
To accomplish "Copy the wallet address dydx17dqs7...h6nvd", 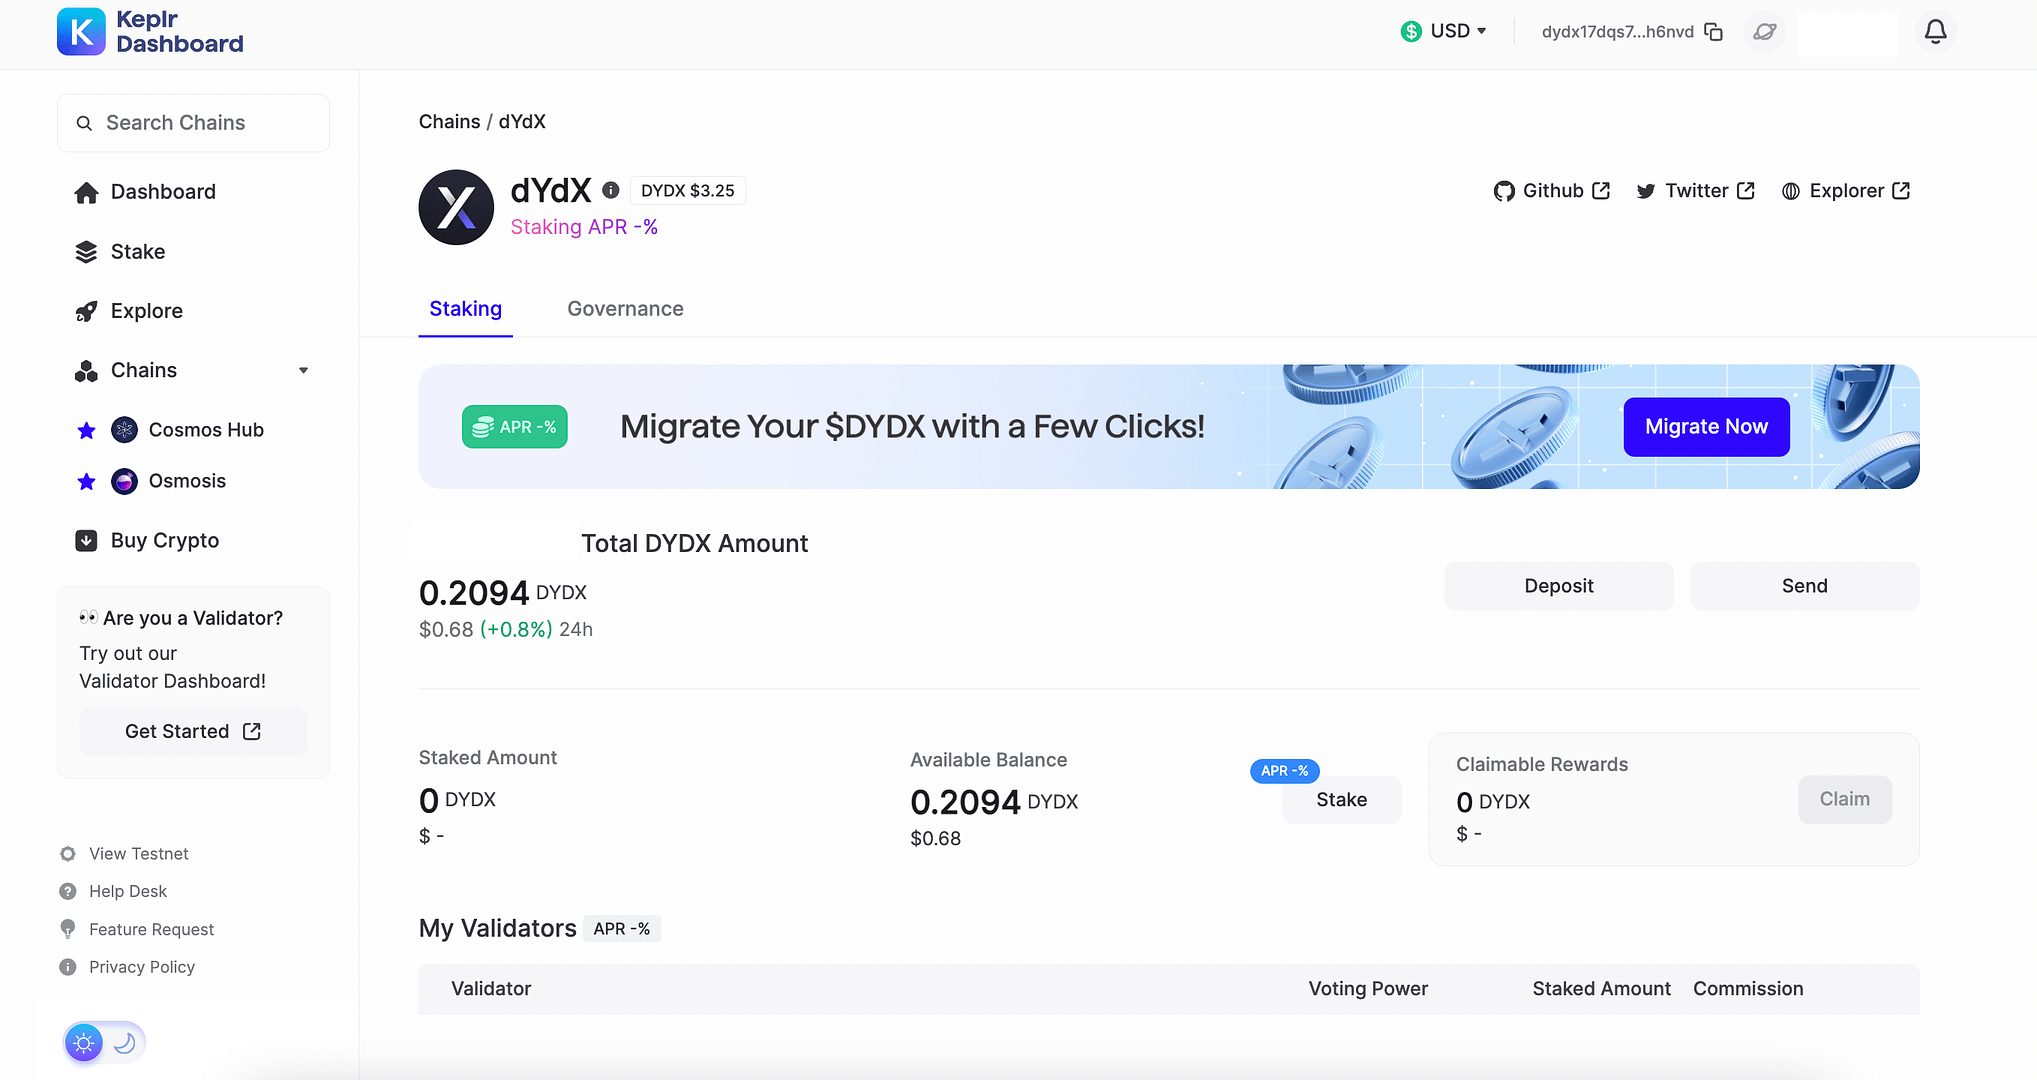I will (1714, 31).
